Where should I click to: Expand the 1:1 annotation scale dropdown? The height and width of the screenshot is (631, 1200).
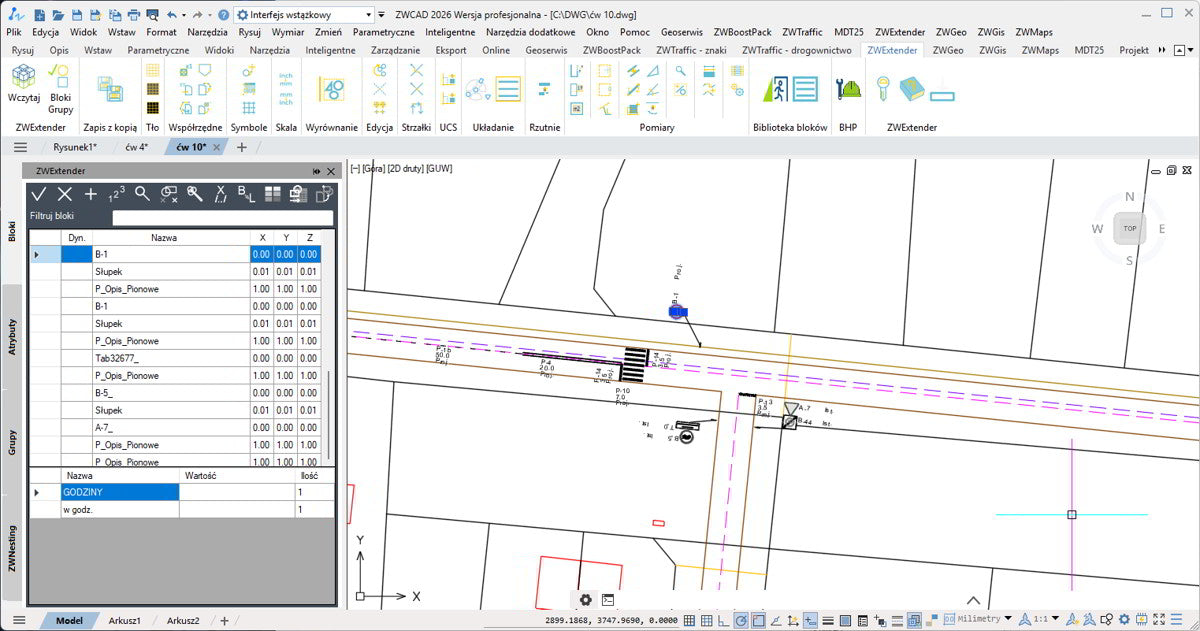pos(1045,620)
